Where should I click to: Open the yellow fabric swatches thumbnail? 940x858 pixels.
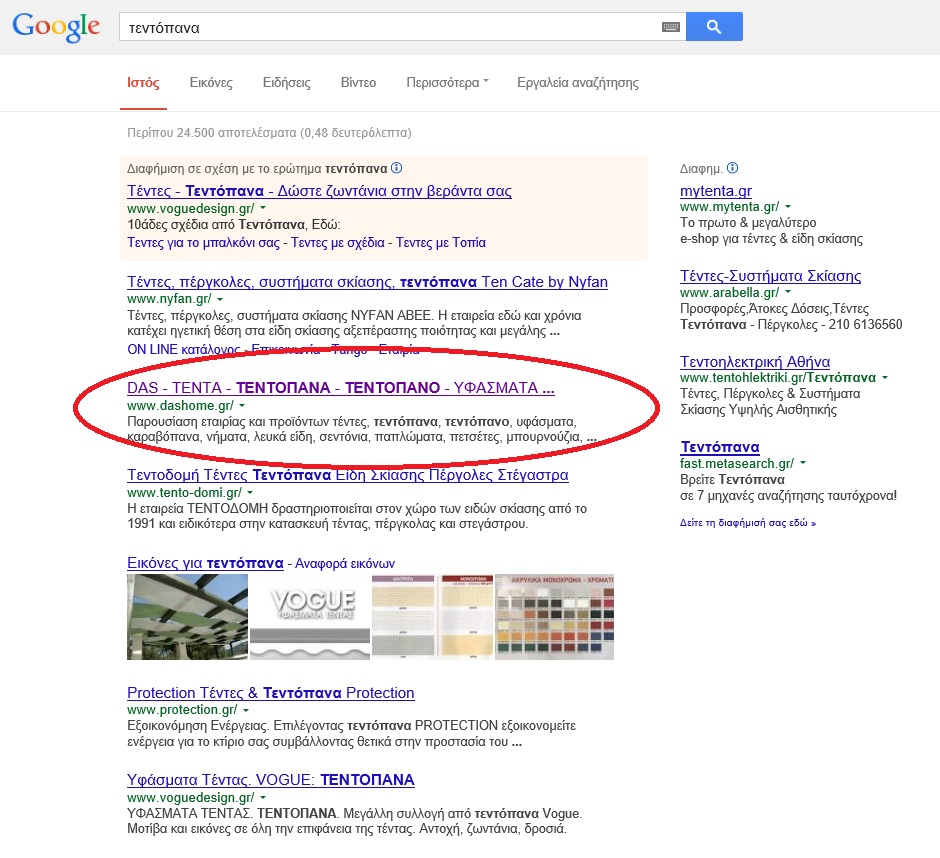[467, 617]
